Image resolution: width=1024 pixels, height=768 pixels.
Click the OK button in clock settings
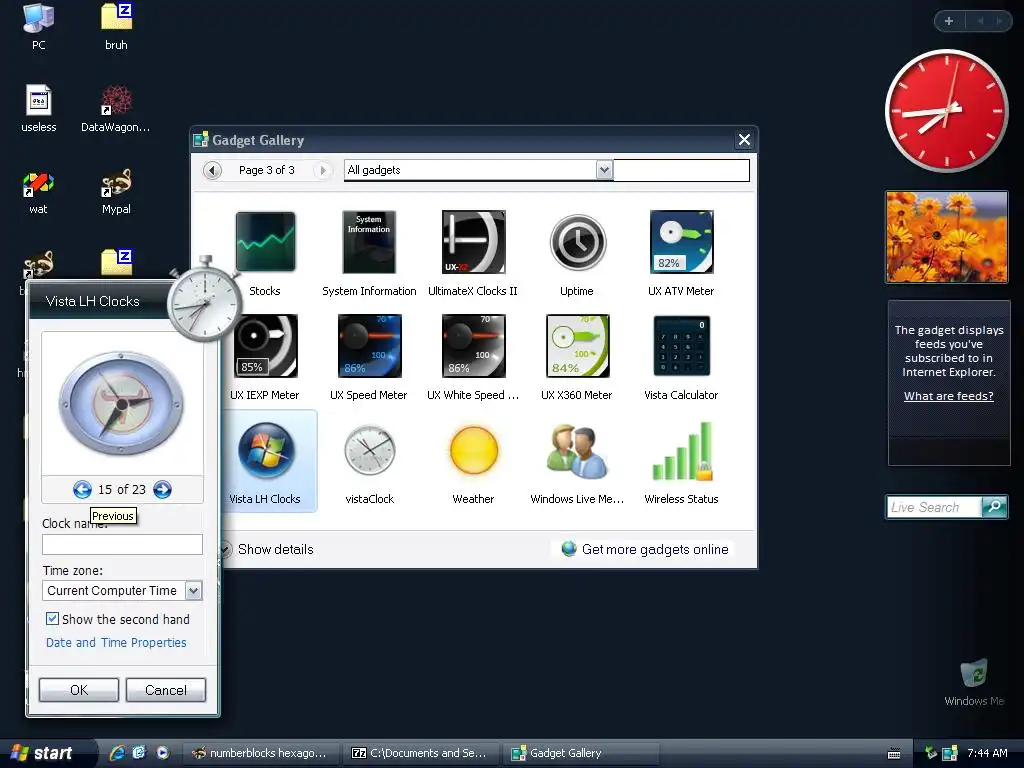tap(79, 690)
